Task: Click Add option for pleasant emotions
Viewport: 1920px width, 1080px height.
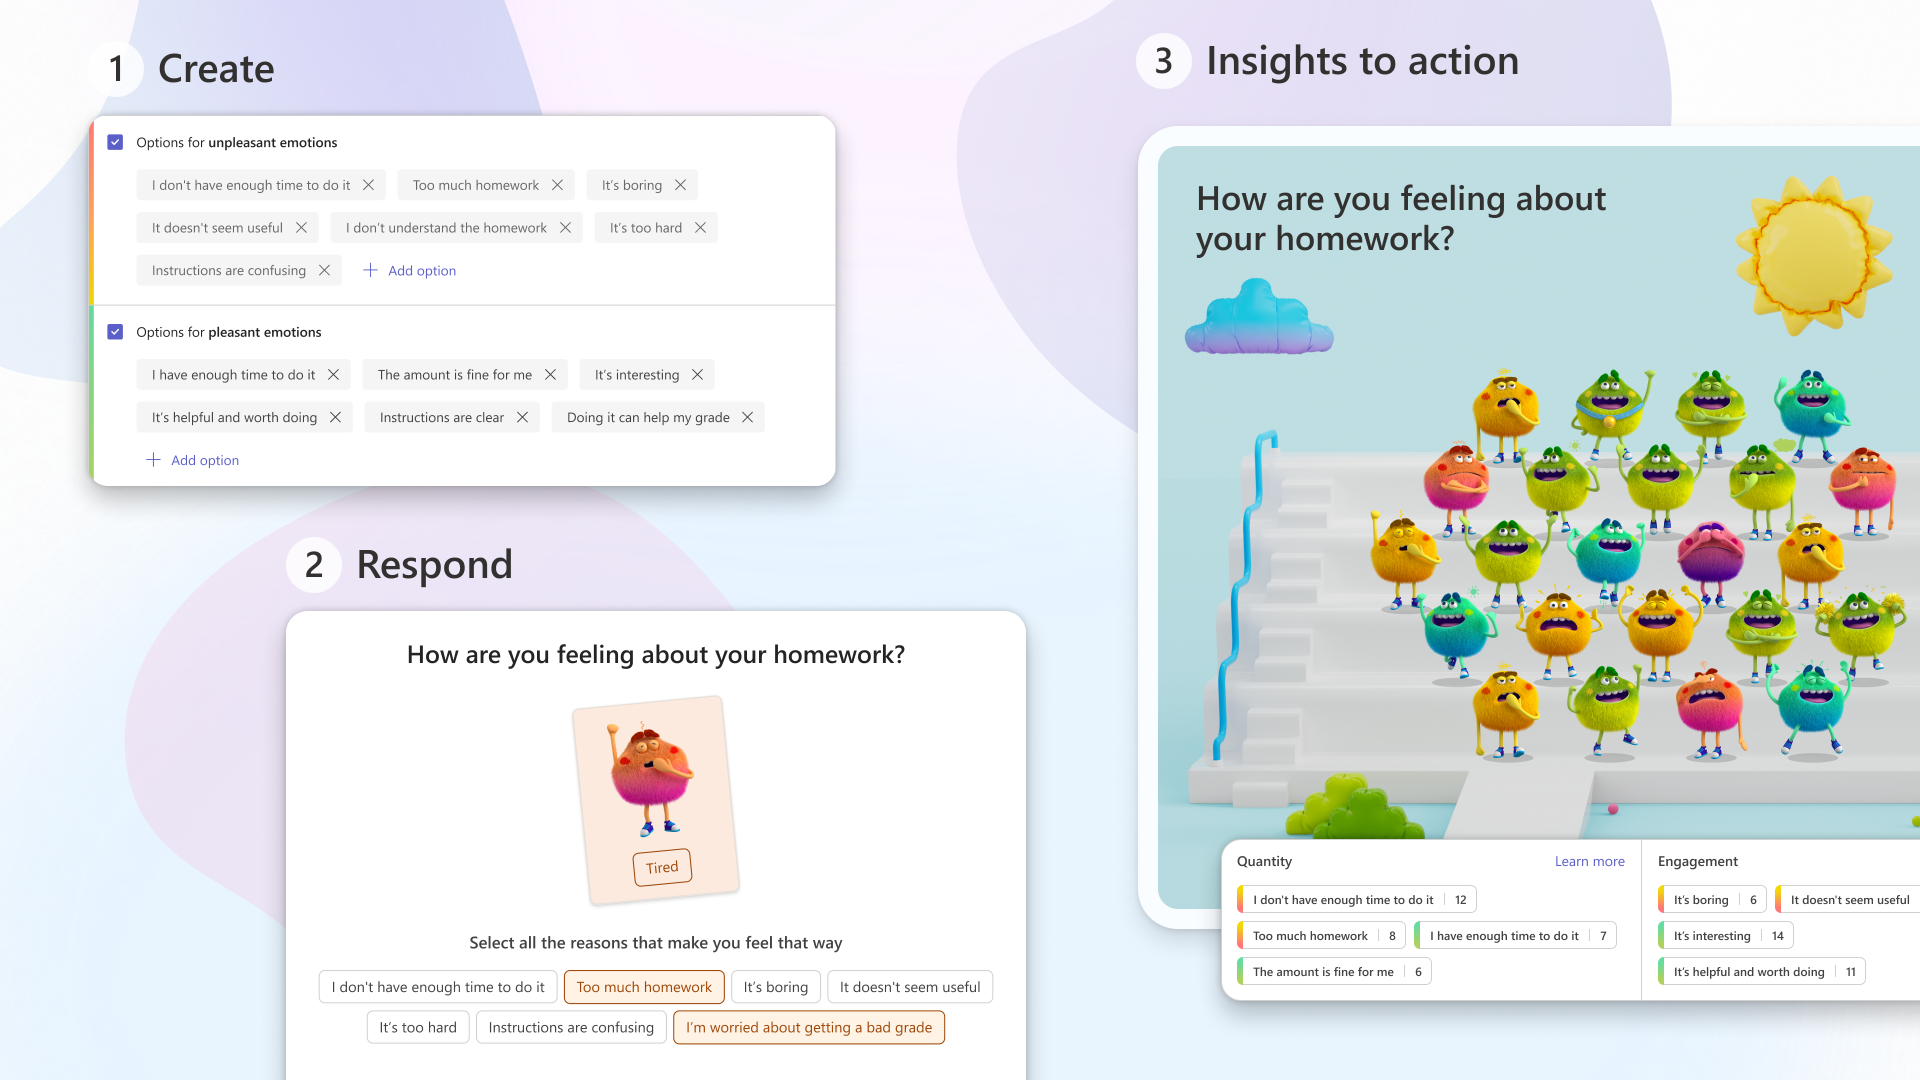Action: (191, 460)
